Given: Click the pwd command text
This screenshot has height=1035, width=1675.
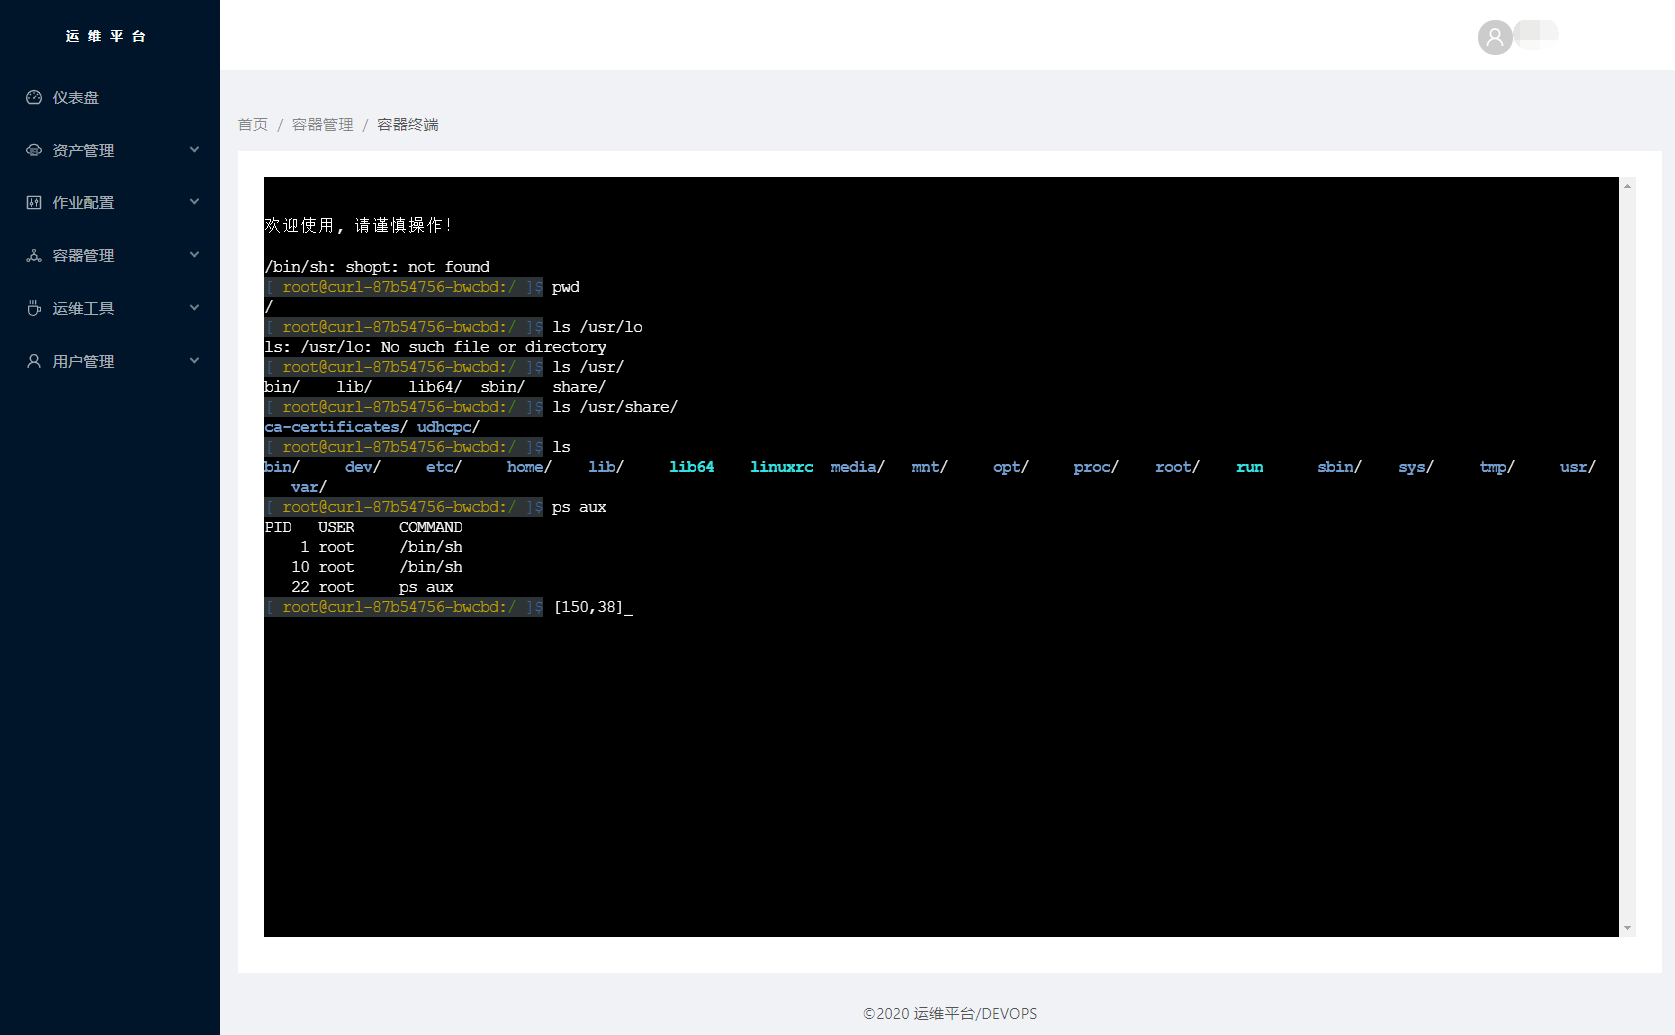Looking at the screenshot, I should (565, 287).
